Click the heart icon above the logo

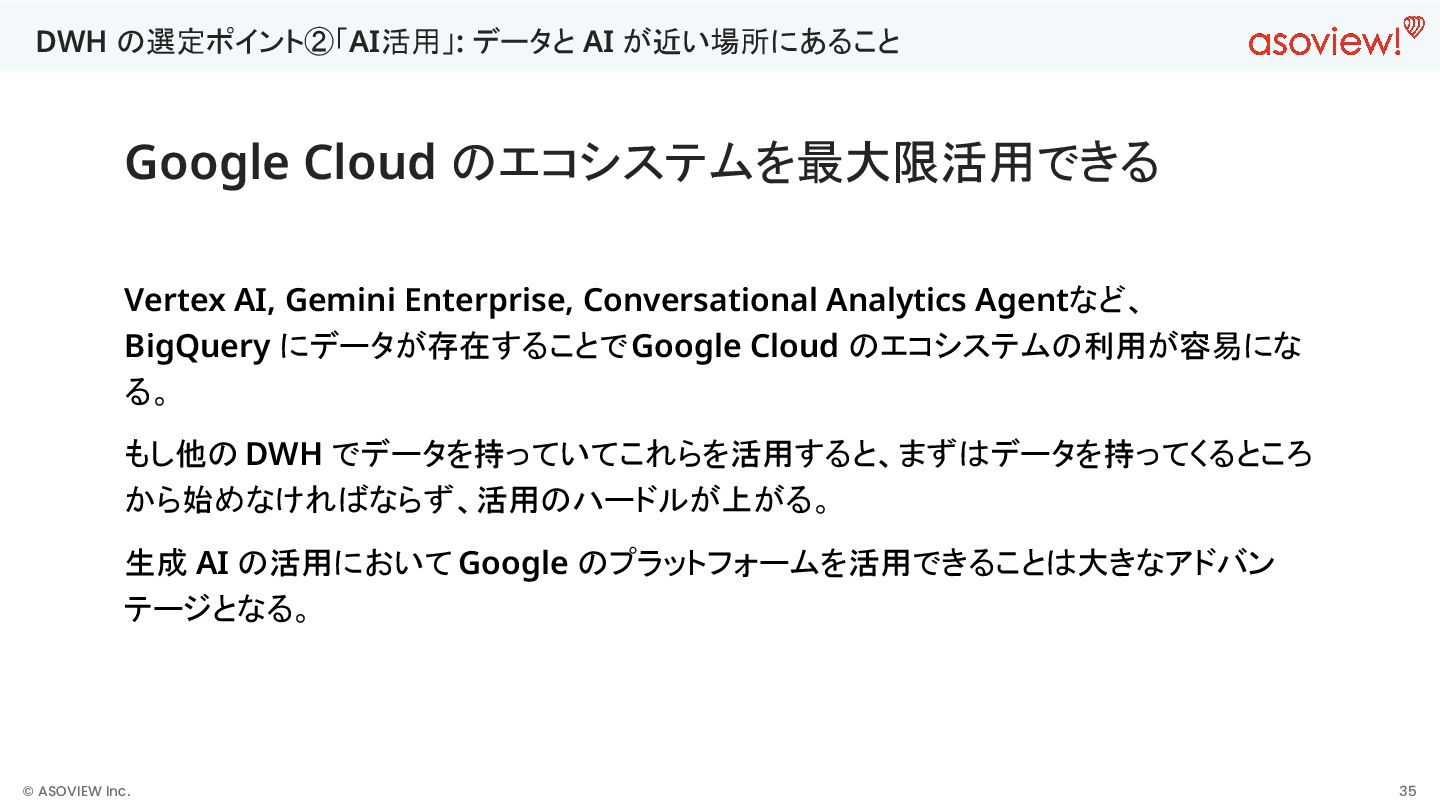1413,25
